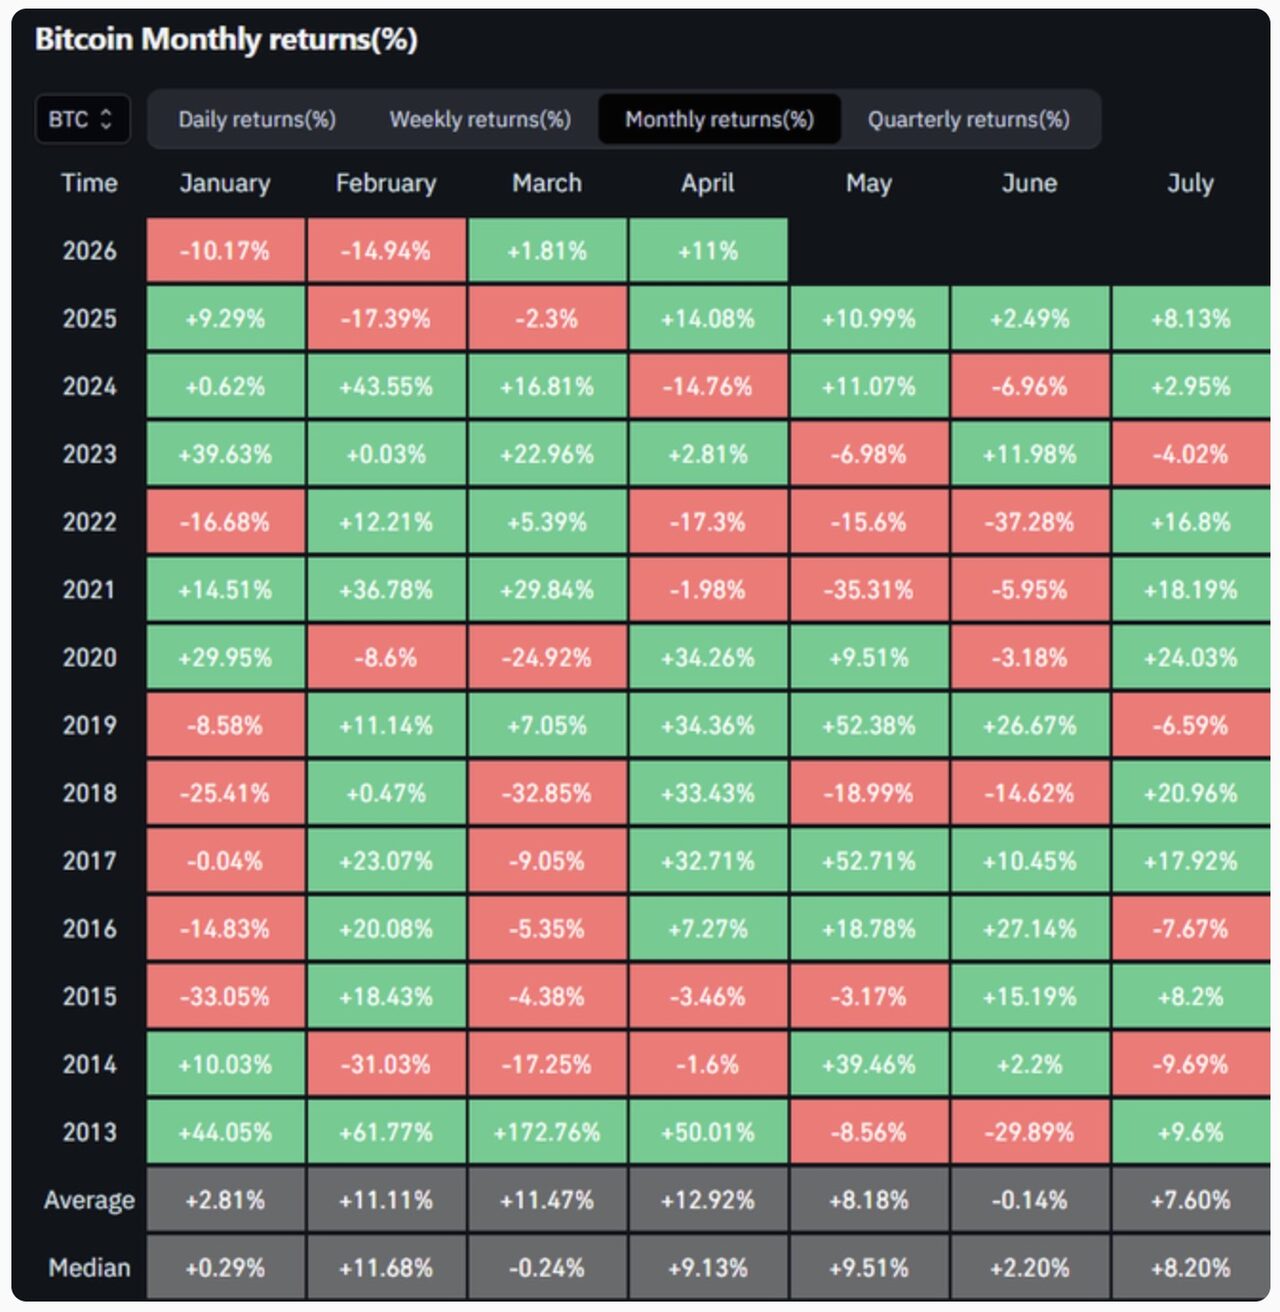
Task: Click the January column header
Action: [x=225, y=183]
